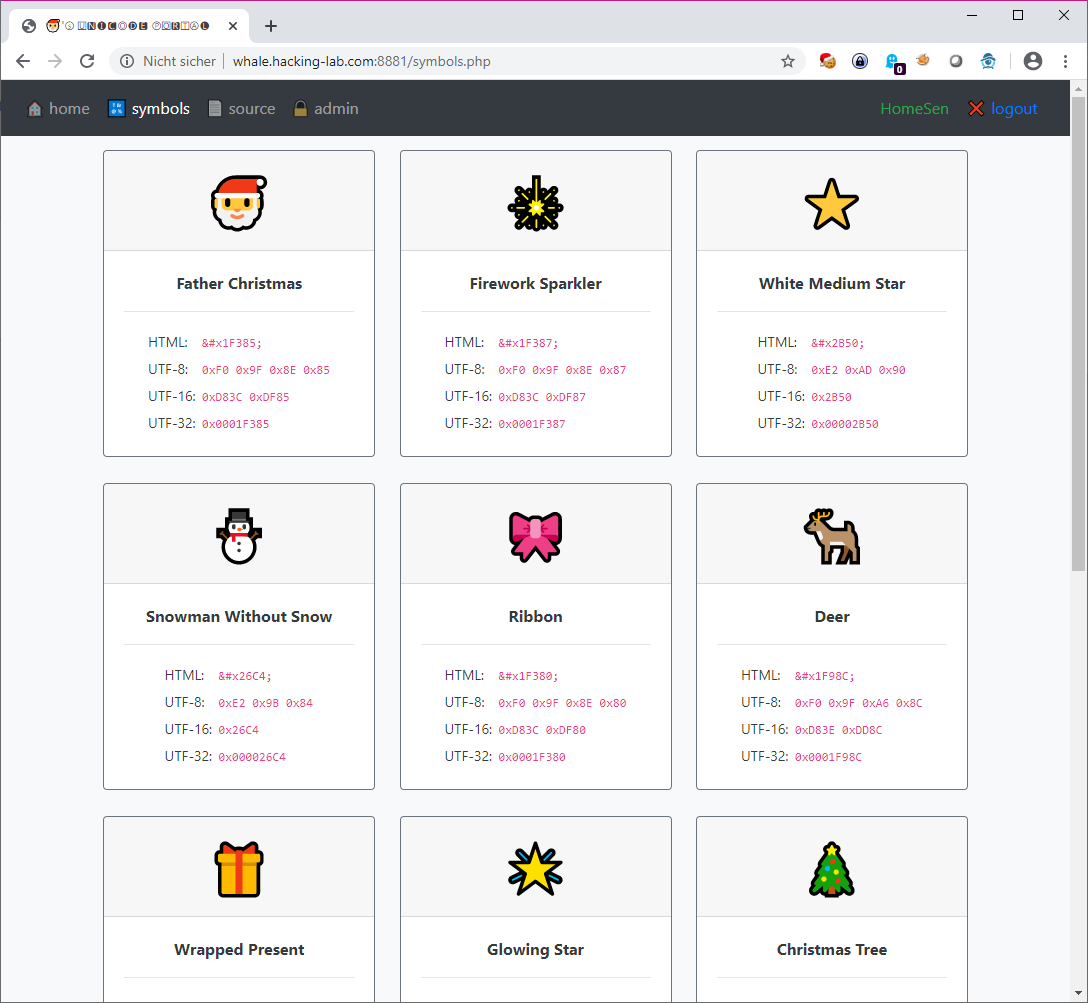The height and width of the screenshot is (1003, 1088).
Task: Click UTF-16 code 0x2B50
Action: 831,397
